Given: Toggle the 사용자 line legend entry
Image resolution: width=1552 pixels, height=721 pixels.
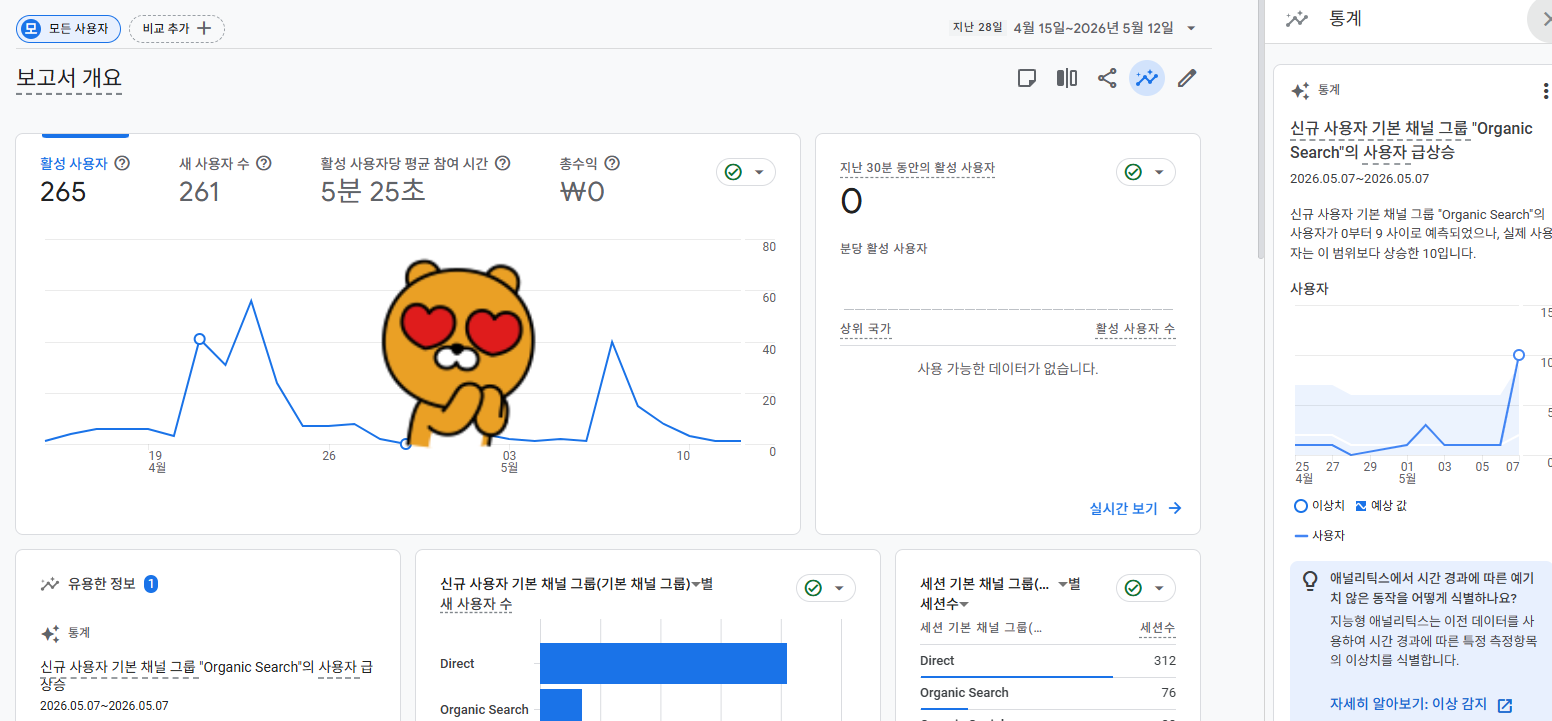Looking at the screenshot, I should click(1320, 536).
